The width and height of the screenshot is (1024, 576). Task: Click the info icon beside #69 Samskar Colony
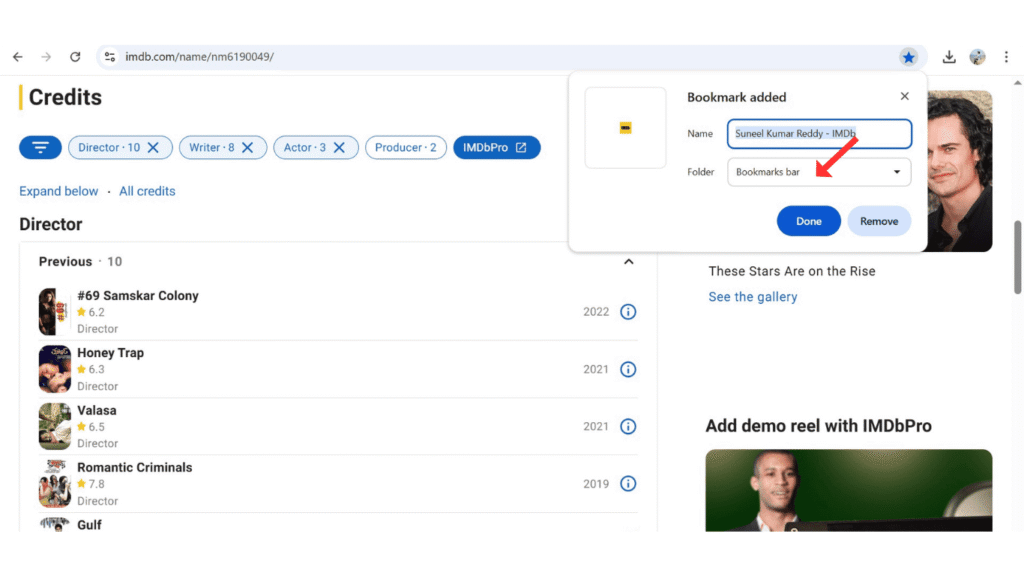click(628, 311)
